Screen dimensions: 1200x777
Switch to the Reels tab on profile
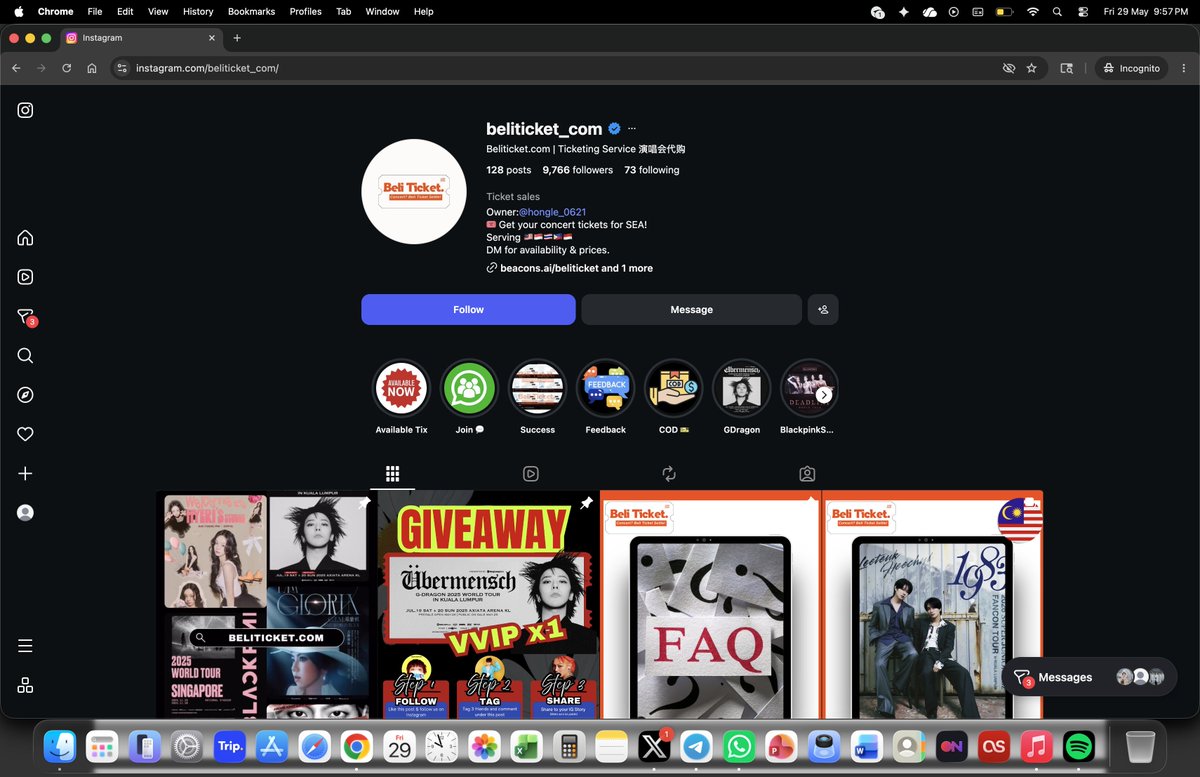tap(531, 474)
